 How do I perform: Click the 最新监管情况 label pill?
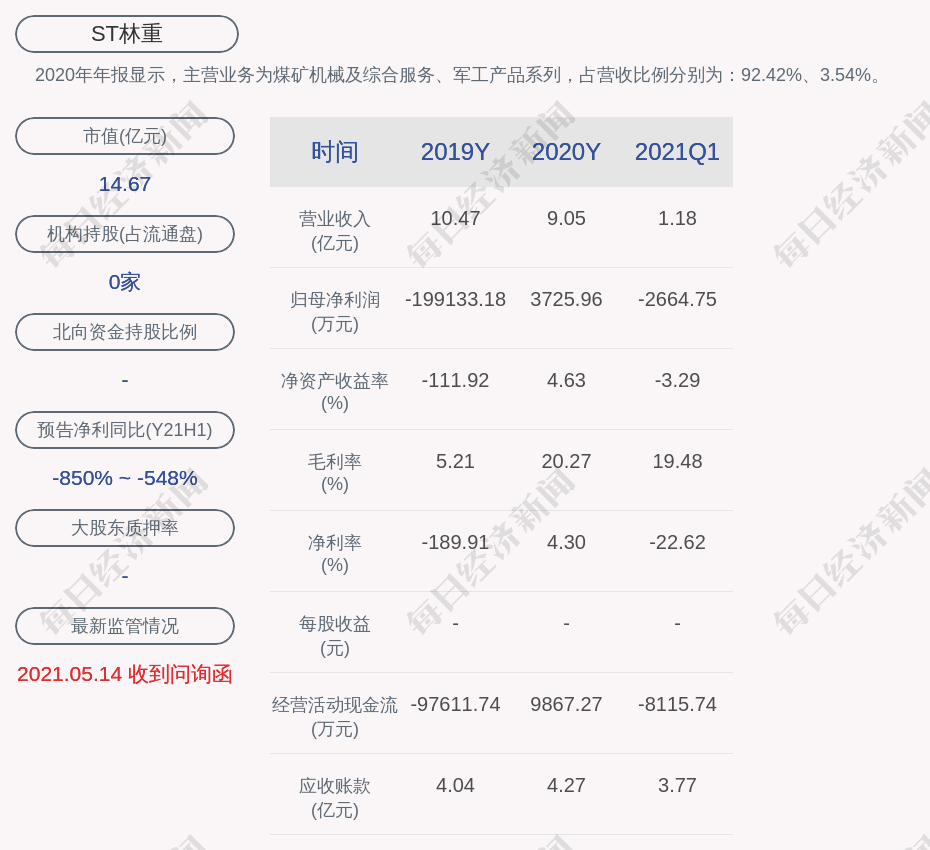(x=125, y=626)
